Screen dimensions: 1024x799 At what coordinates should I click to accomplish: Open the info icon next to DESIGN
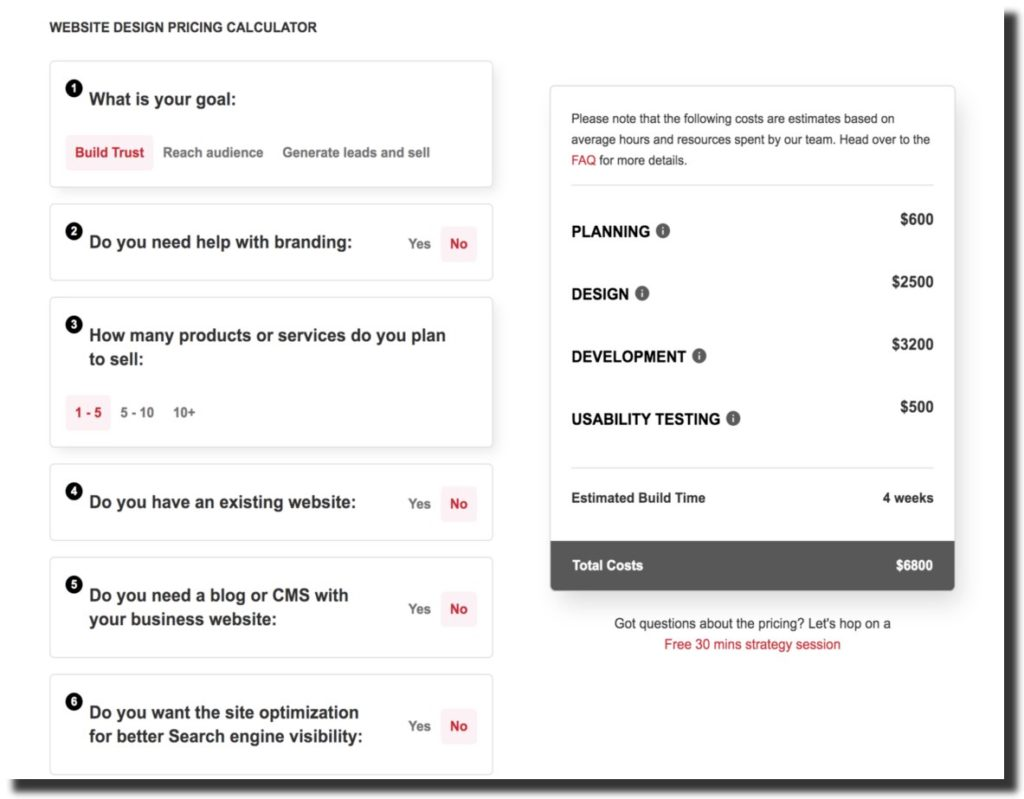pos(642,293)
